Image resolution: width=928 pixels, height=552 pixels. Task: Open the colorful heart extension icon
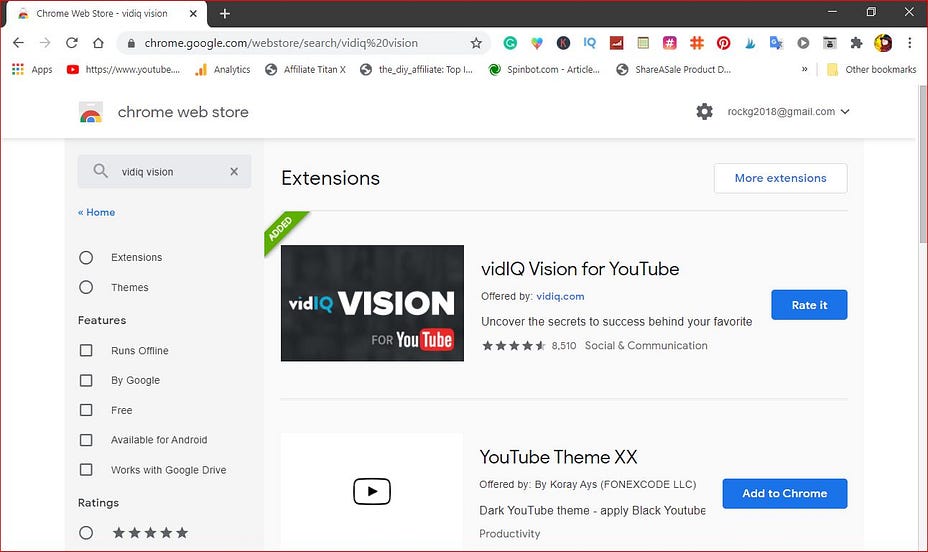537,43
